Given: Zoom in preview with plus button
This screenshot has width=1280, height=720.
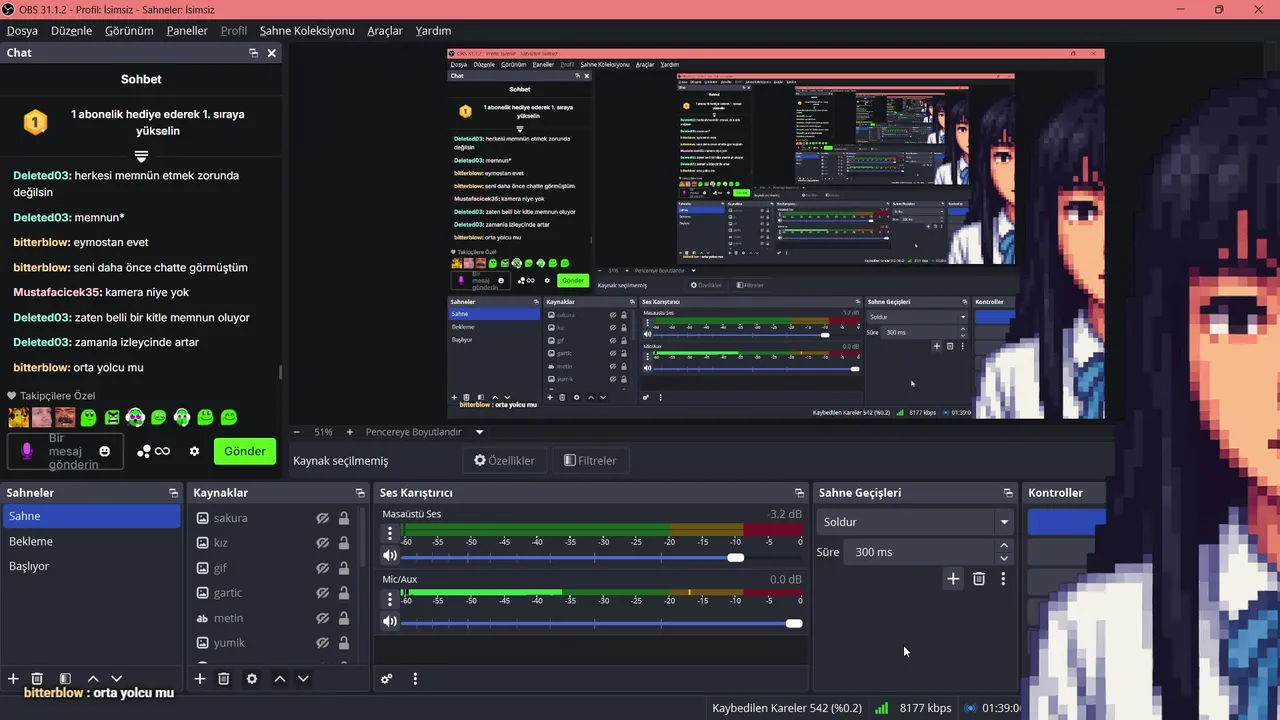Looking at the screenshot, I should (349, 432).
